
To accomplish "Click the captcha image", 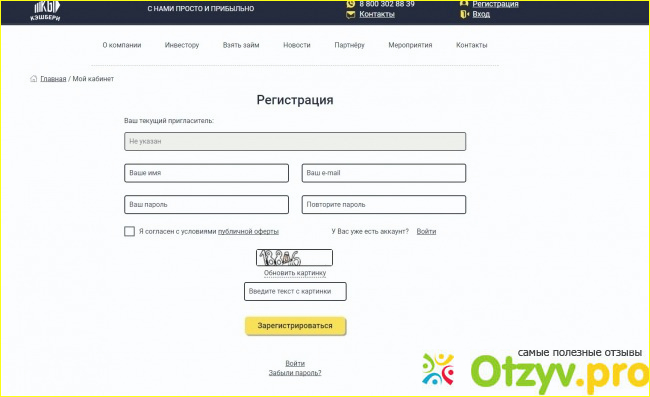I will (294, 257).
